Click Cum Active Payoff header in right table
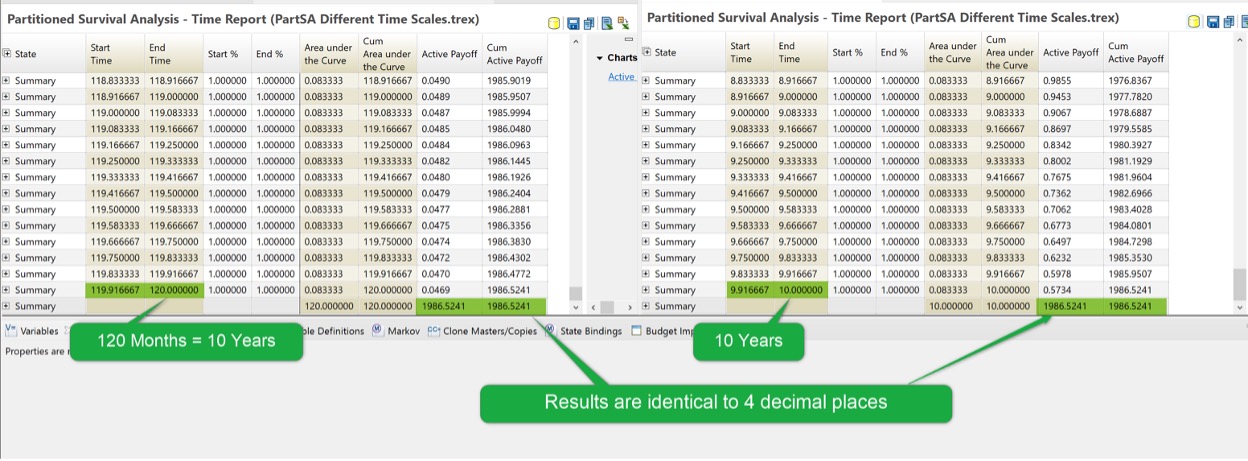 click(1135, 53)
